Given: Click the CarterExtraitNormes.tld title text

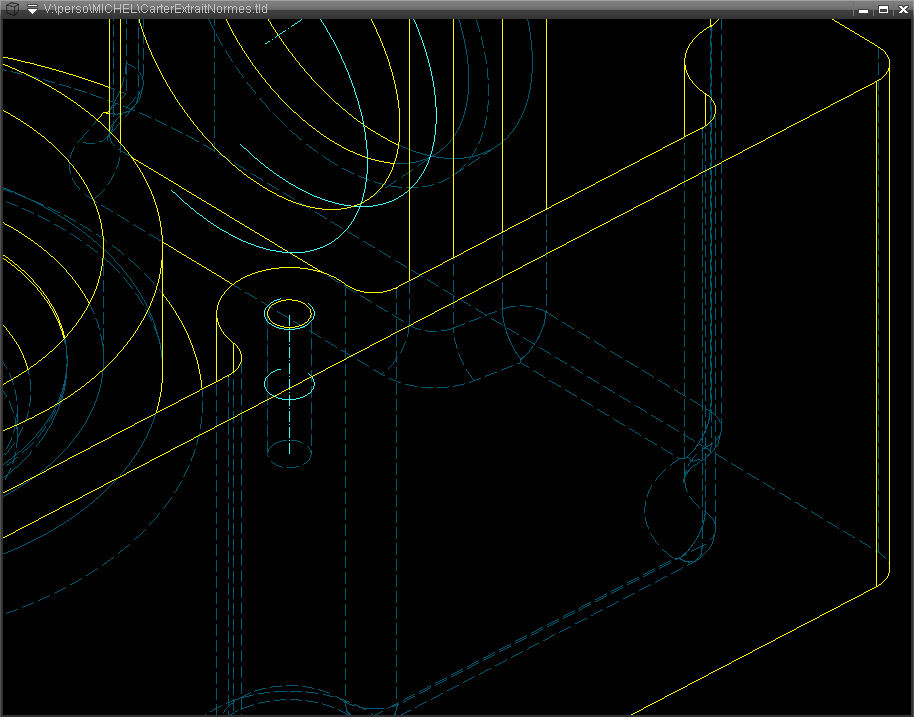Looking at the screenshot, I should (155, 9).
